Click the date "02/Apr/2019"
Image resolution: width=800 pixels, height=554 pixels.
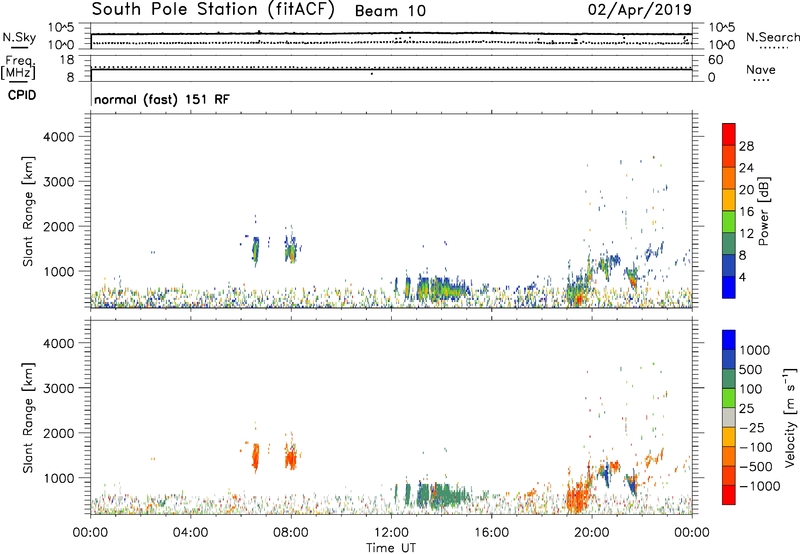640,10
